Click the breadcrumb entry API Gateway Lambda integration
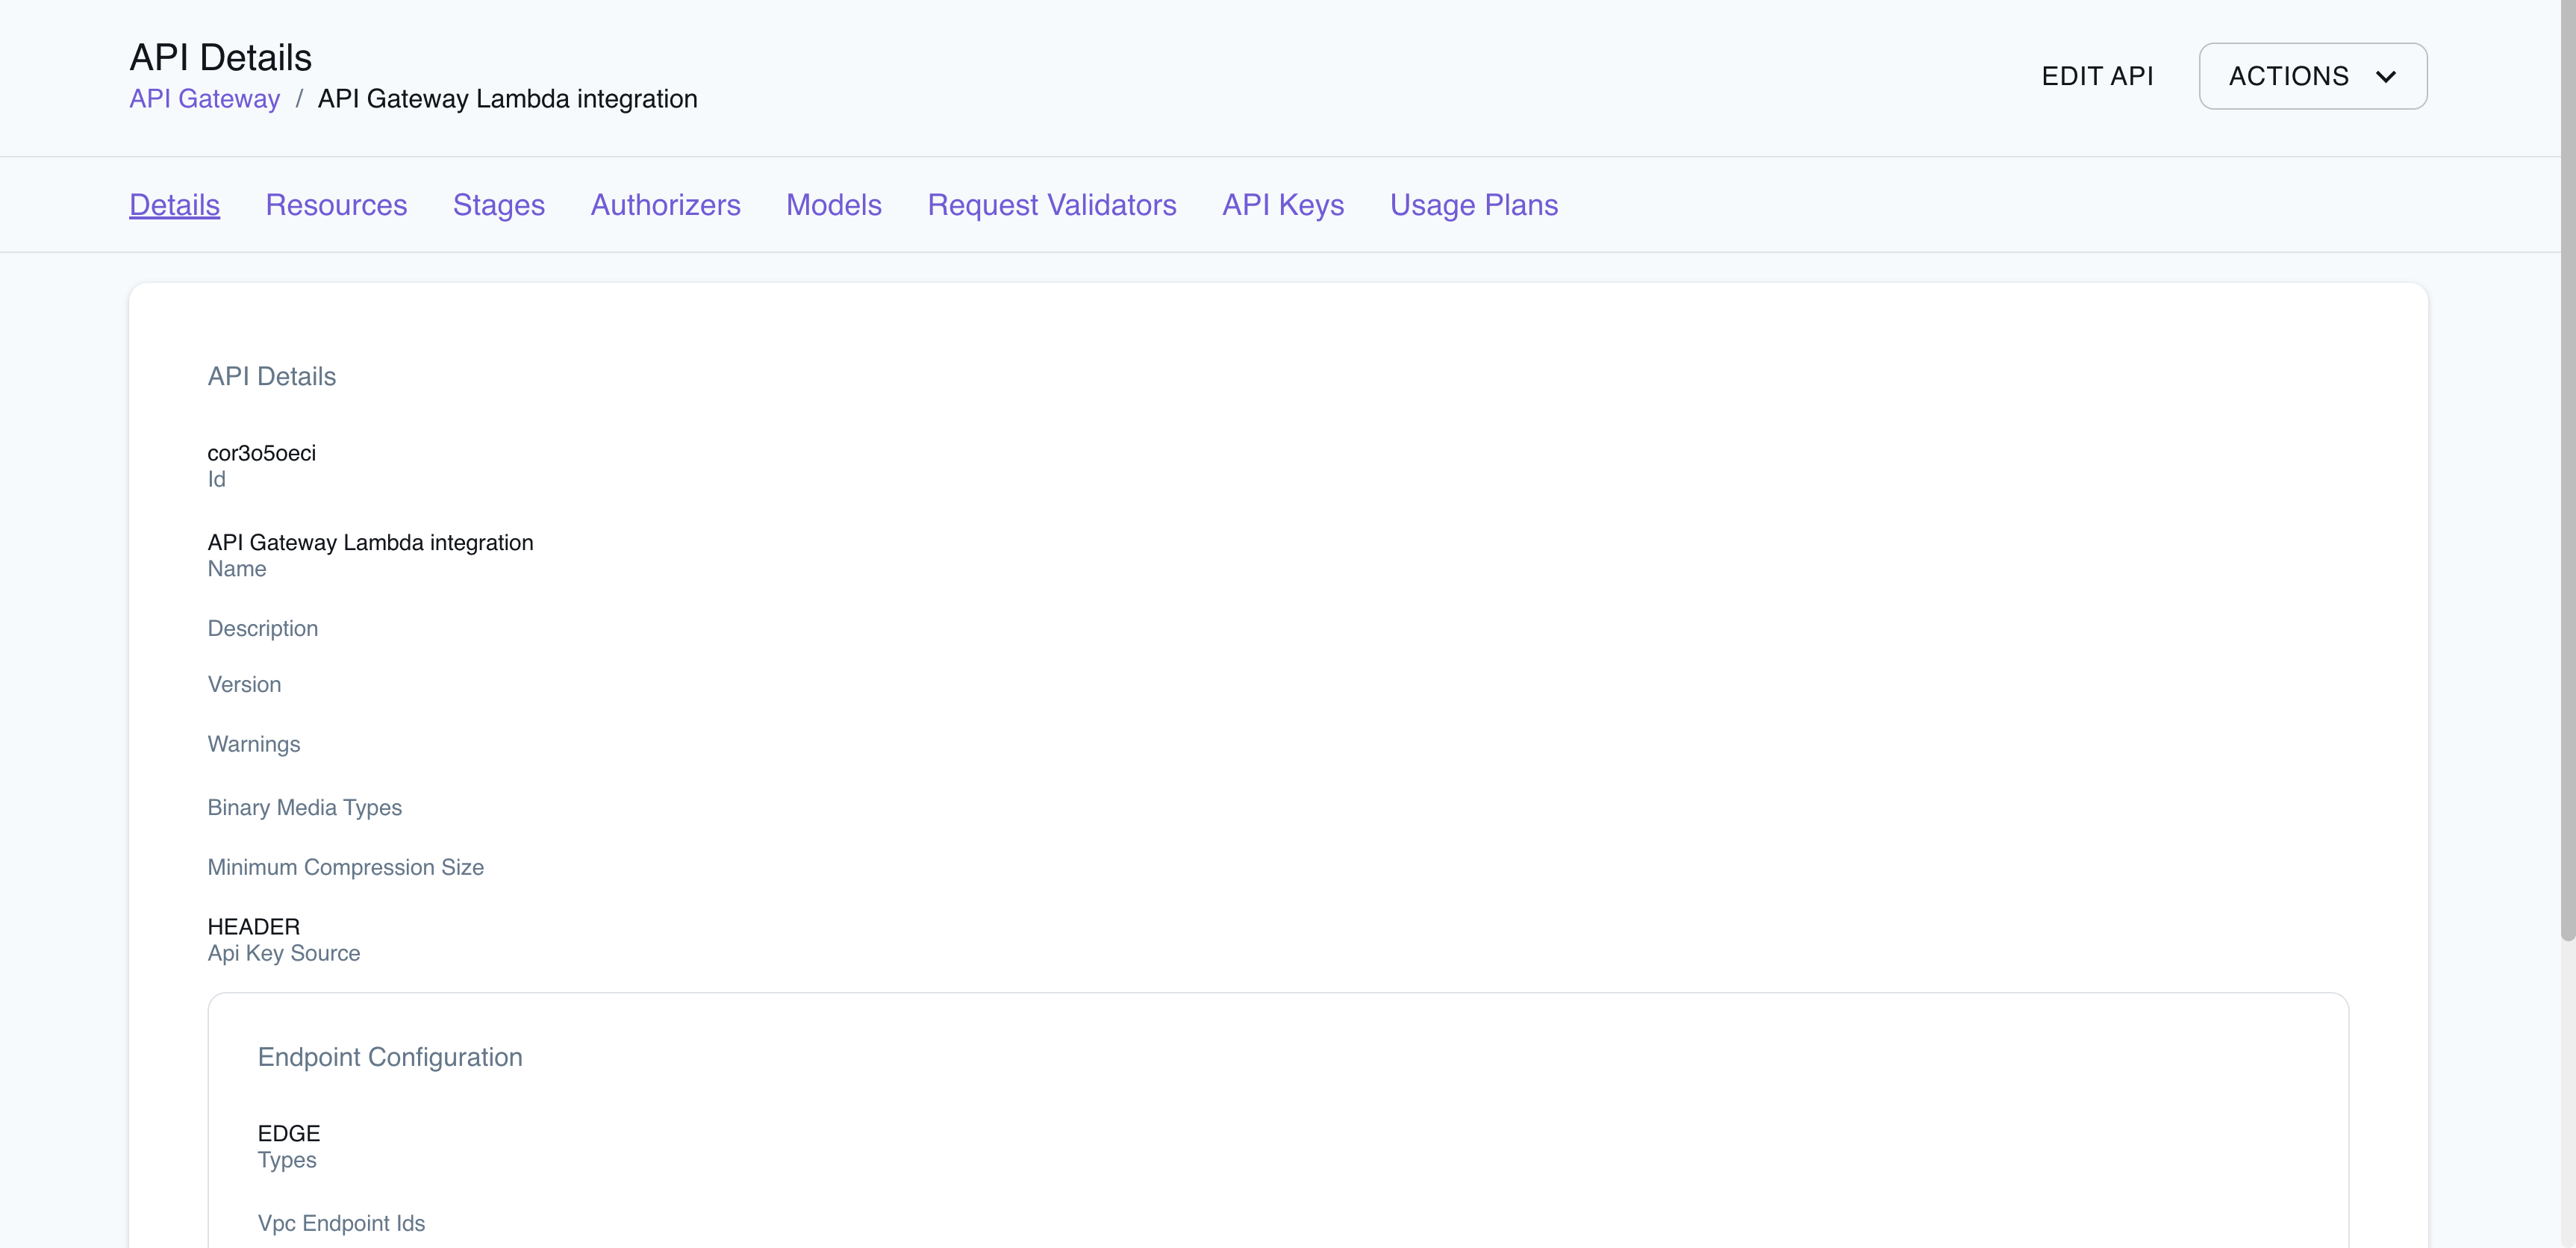Image resolution: width=2576 pixels, height=1248 pixels. pos(507,98)
